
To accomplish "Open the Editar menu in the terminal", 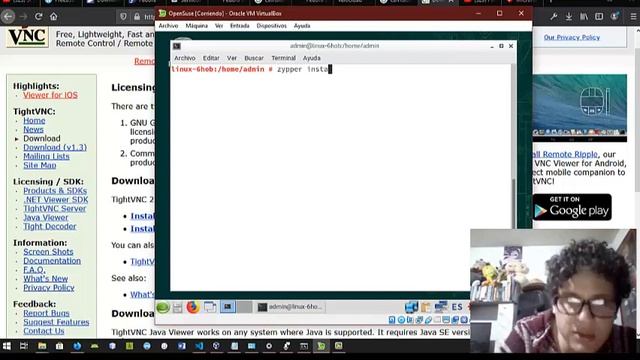I will pyautogui.click(x=211, y=58).
